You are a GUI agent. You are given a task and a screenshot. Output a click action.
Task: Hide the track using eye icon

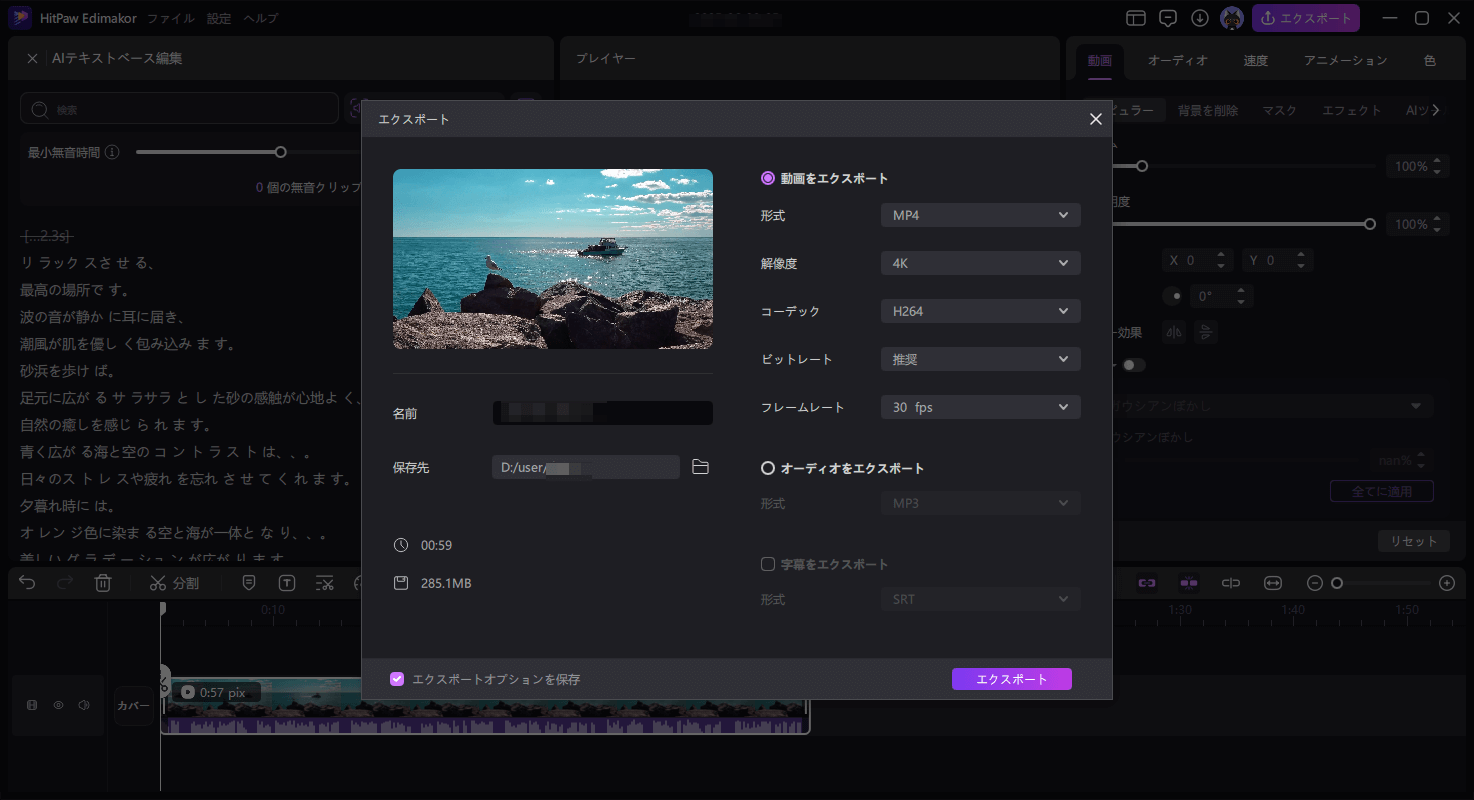[x=58, y=705]
